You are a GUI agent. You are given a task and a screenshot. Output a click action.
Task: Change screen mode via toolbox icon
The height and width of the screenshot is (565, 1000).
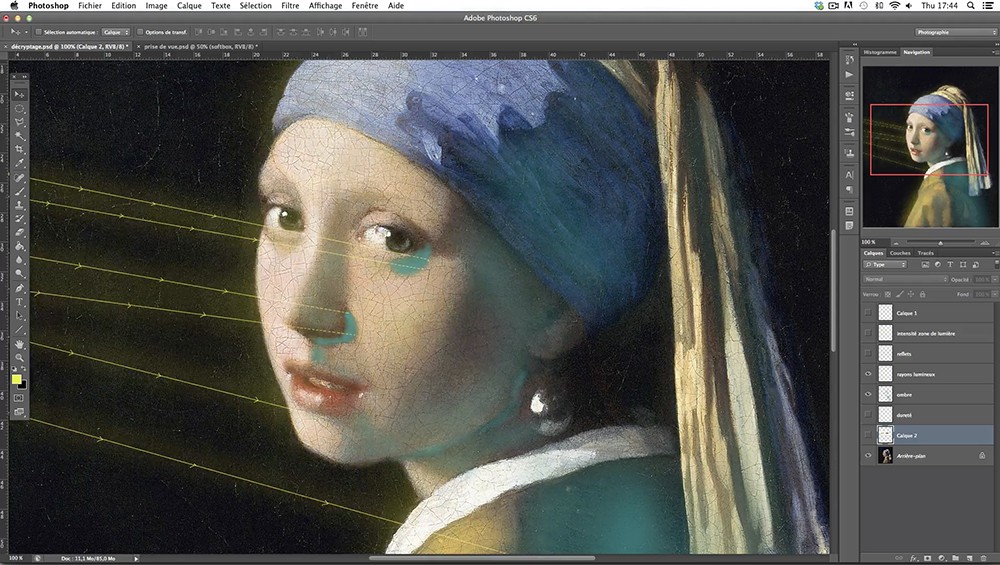pos(19,412)
